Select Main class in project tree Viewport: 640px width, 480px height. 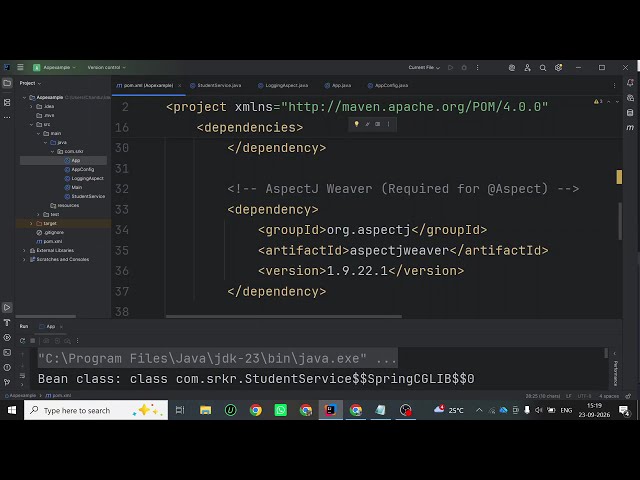pyautogui.click(x=73, y=187)
